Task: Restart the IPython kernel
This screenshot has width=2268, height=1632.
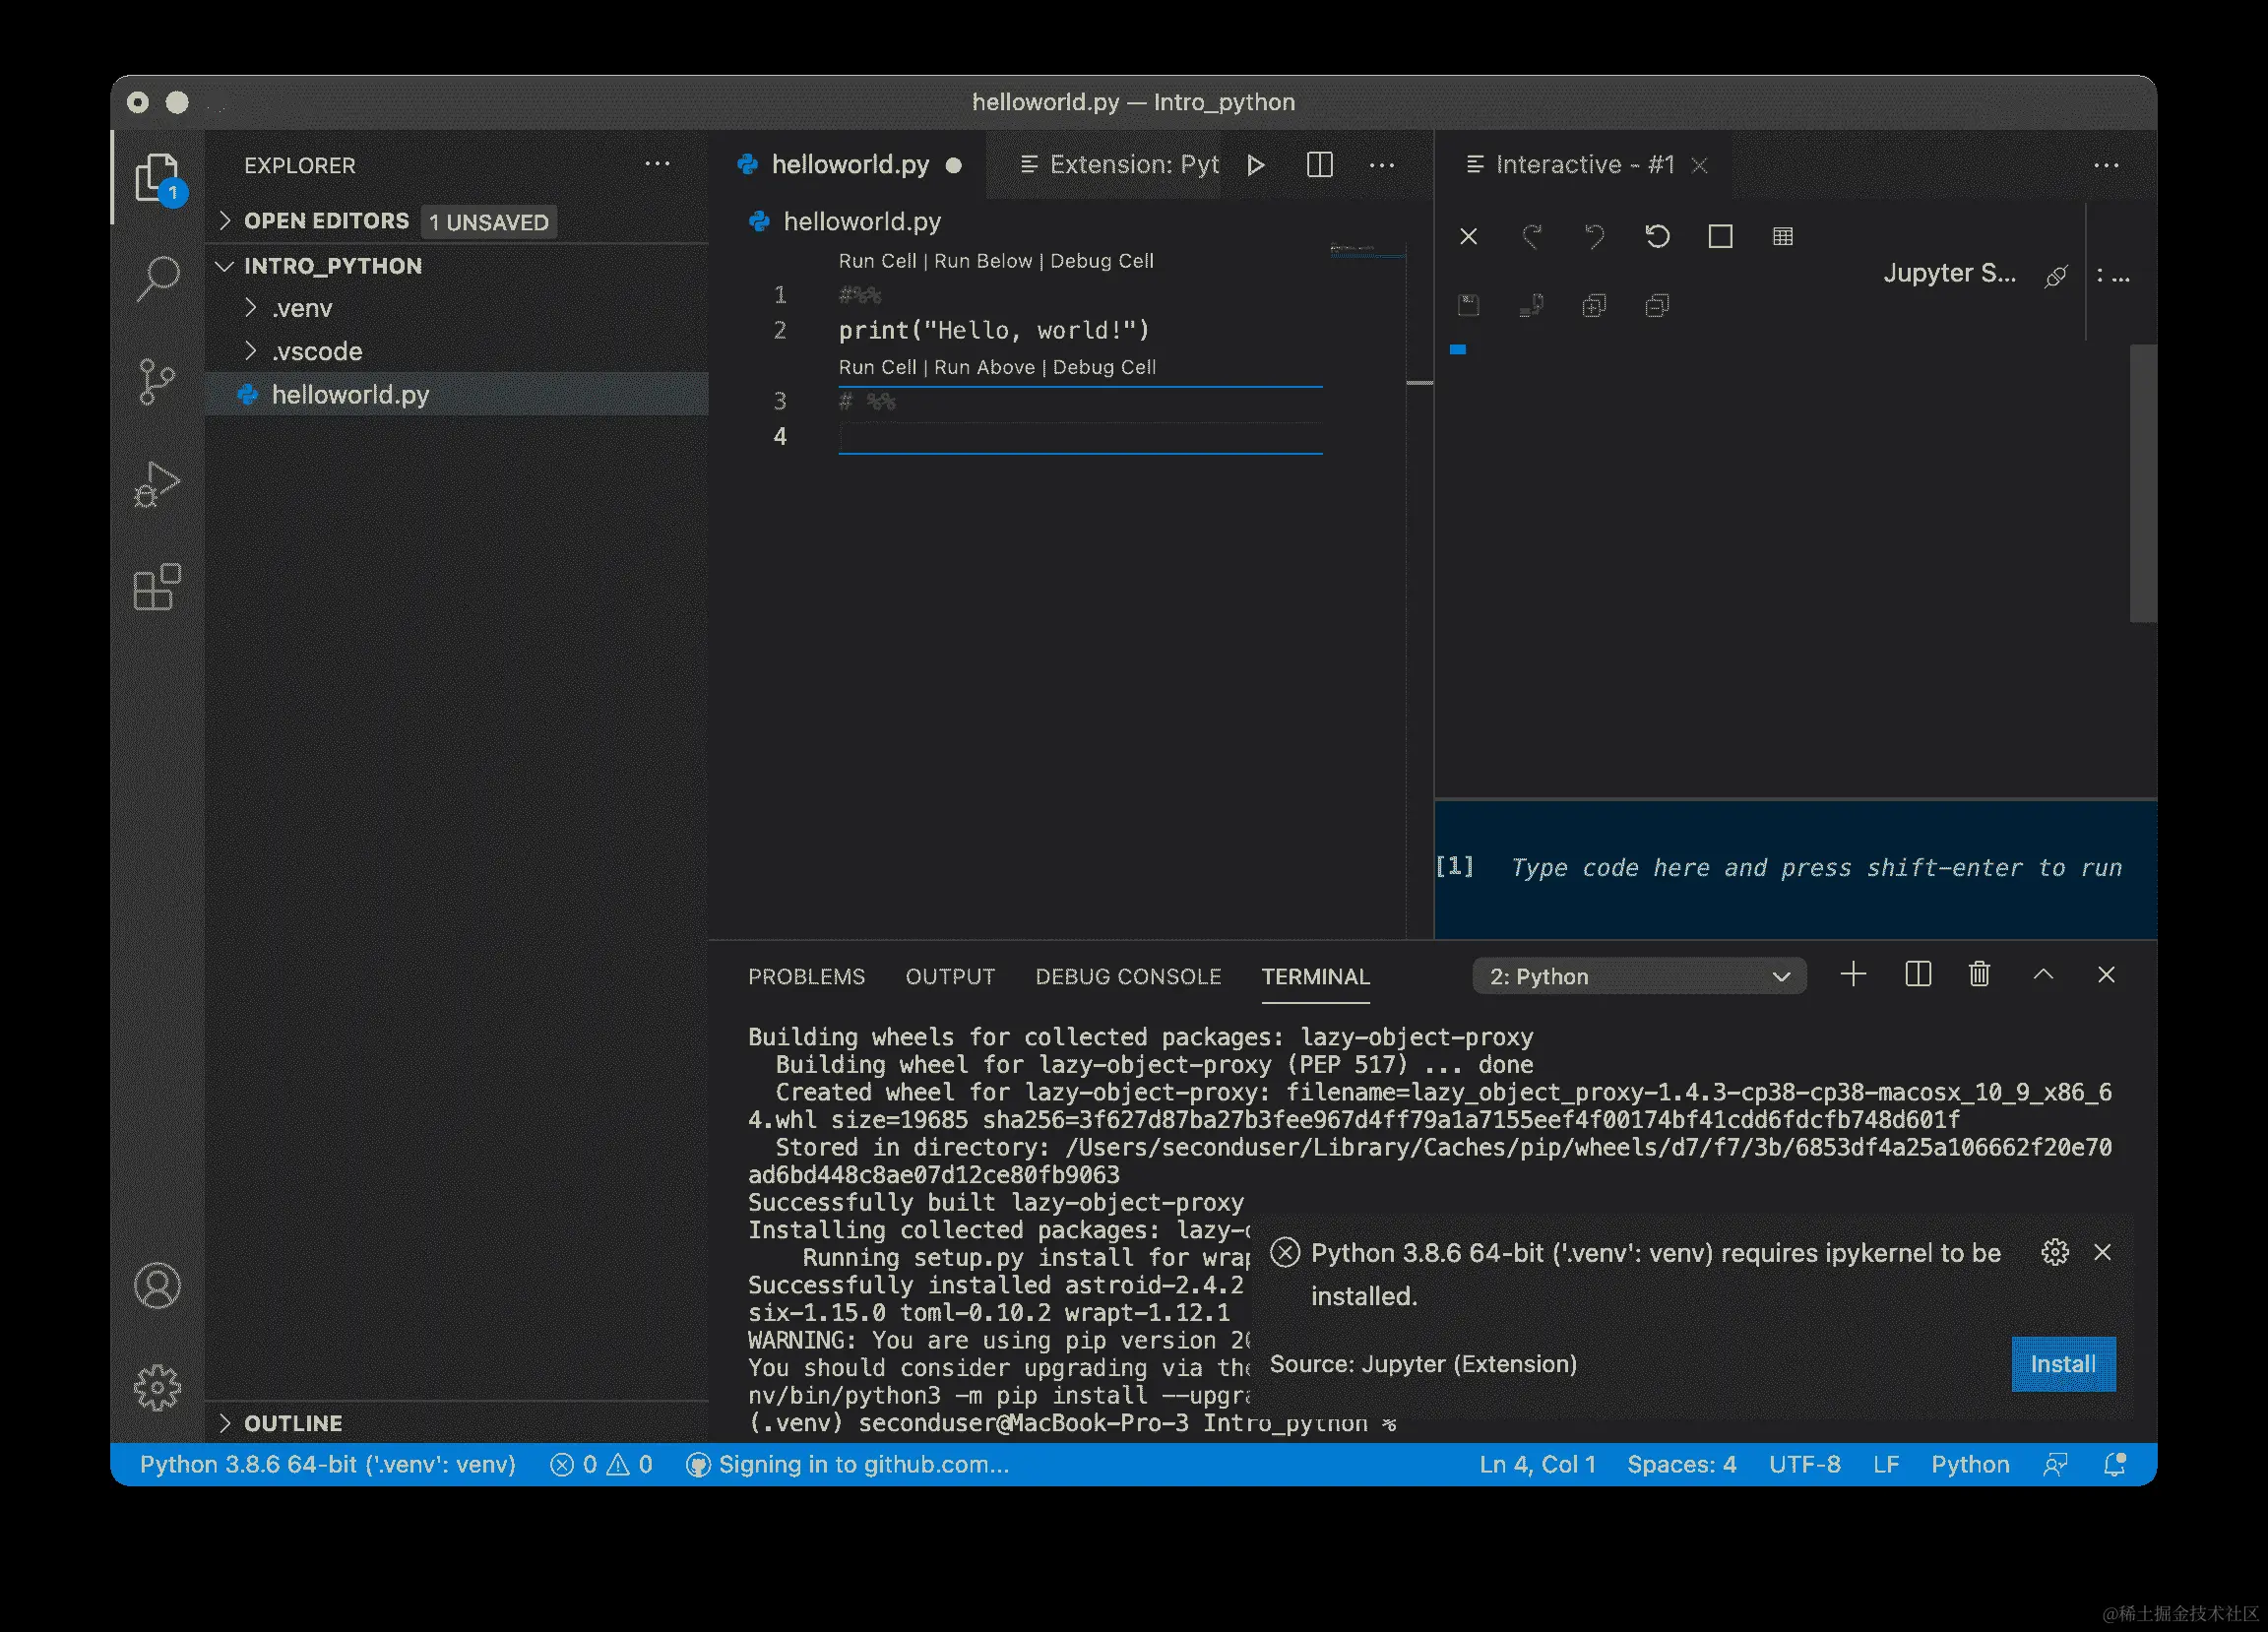Action: pos(1657,237)
